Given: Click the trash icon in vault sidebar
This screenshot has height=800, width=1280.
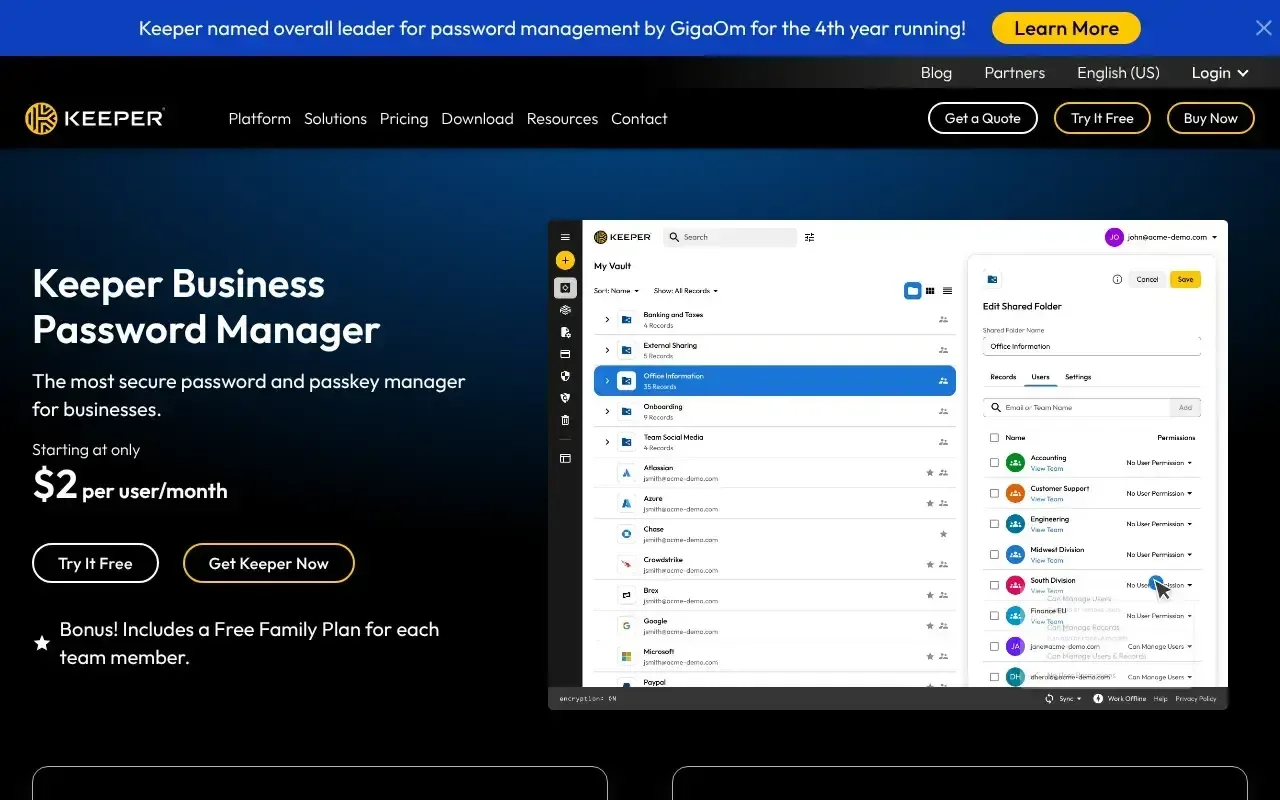Looking at the screenshot, I should coord(565,420).
